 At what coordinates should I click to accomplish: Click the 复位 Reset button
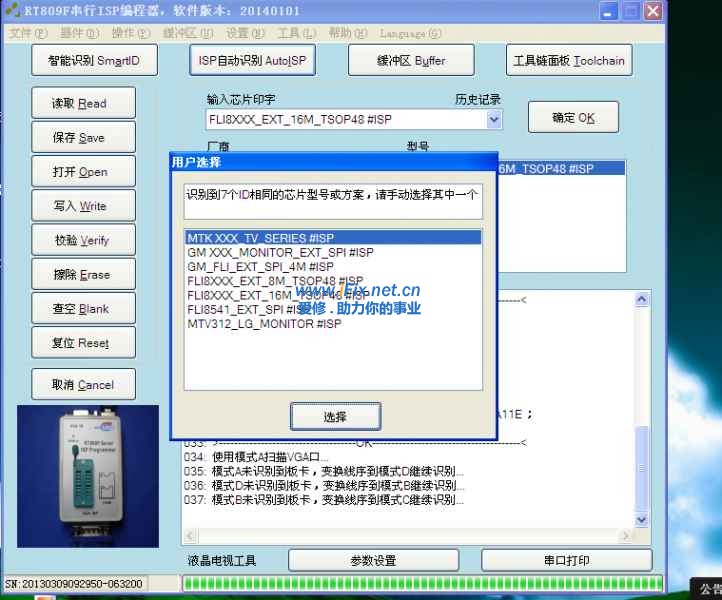[83, 343]
